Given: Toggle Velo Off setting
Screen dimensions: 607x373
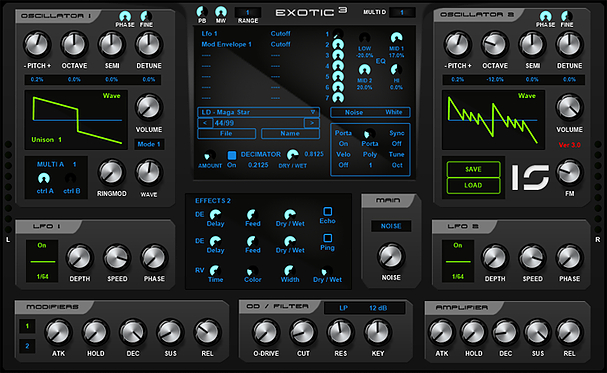Looking at the screenshot, I should pos(343,165).
